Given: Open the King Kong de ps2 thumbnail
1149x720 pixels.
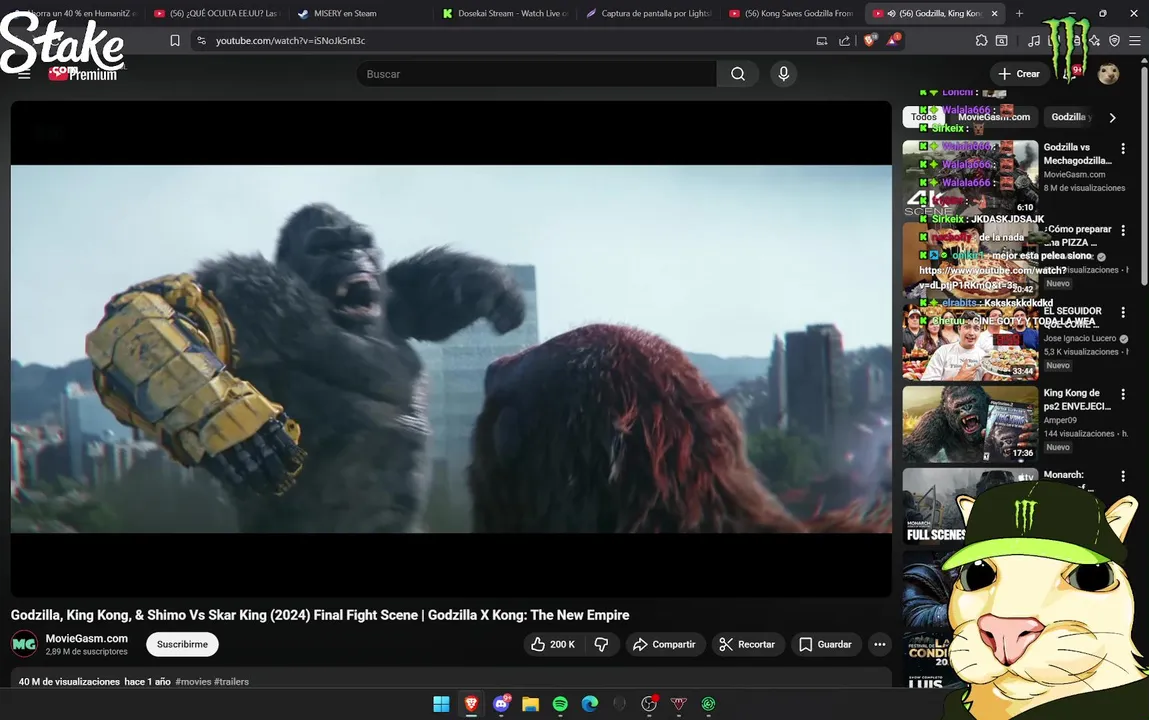Looking at the screenshot, I should pos(970,425).
